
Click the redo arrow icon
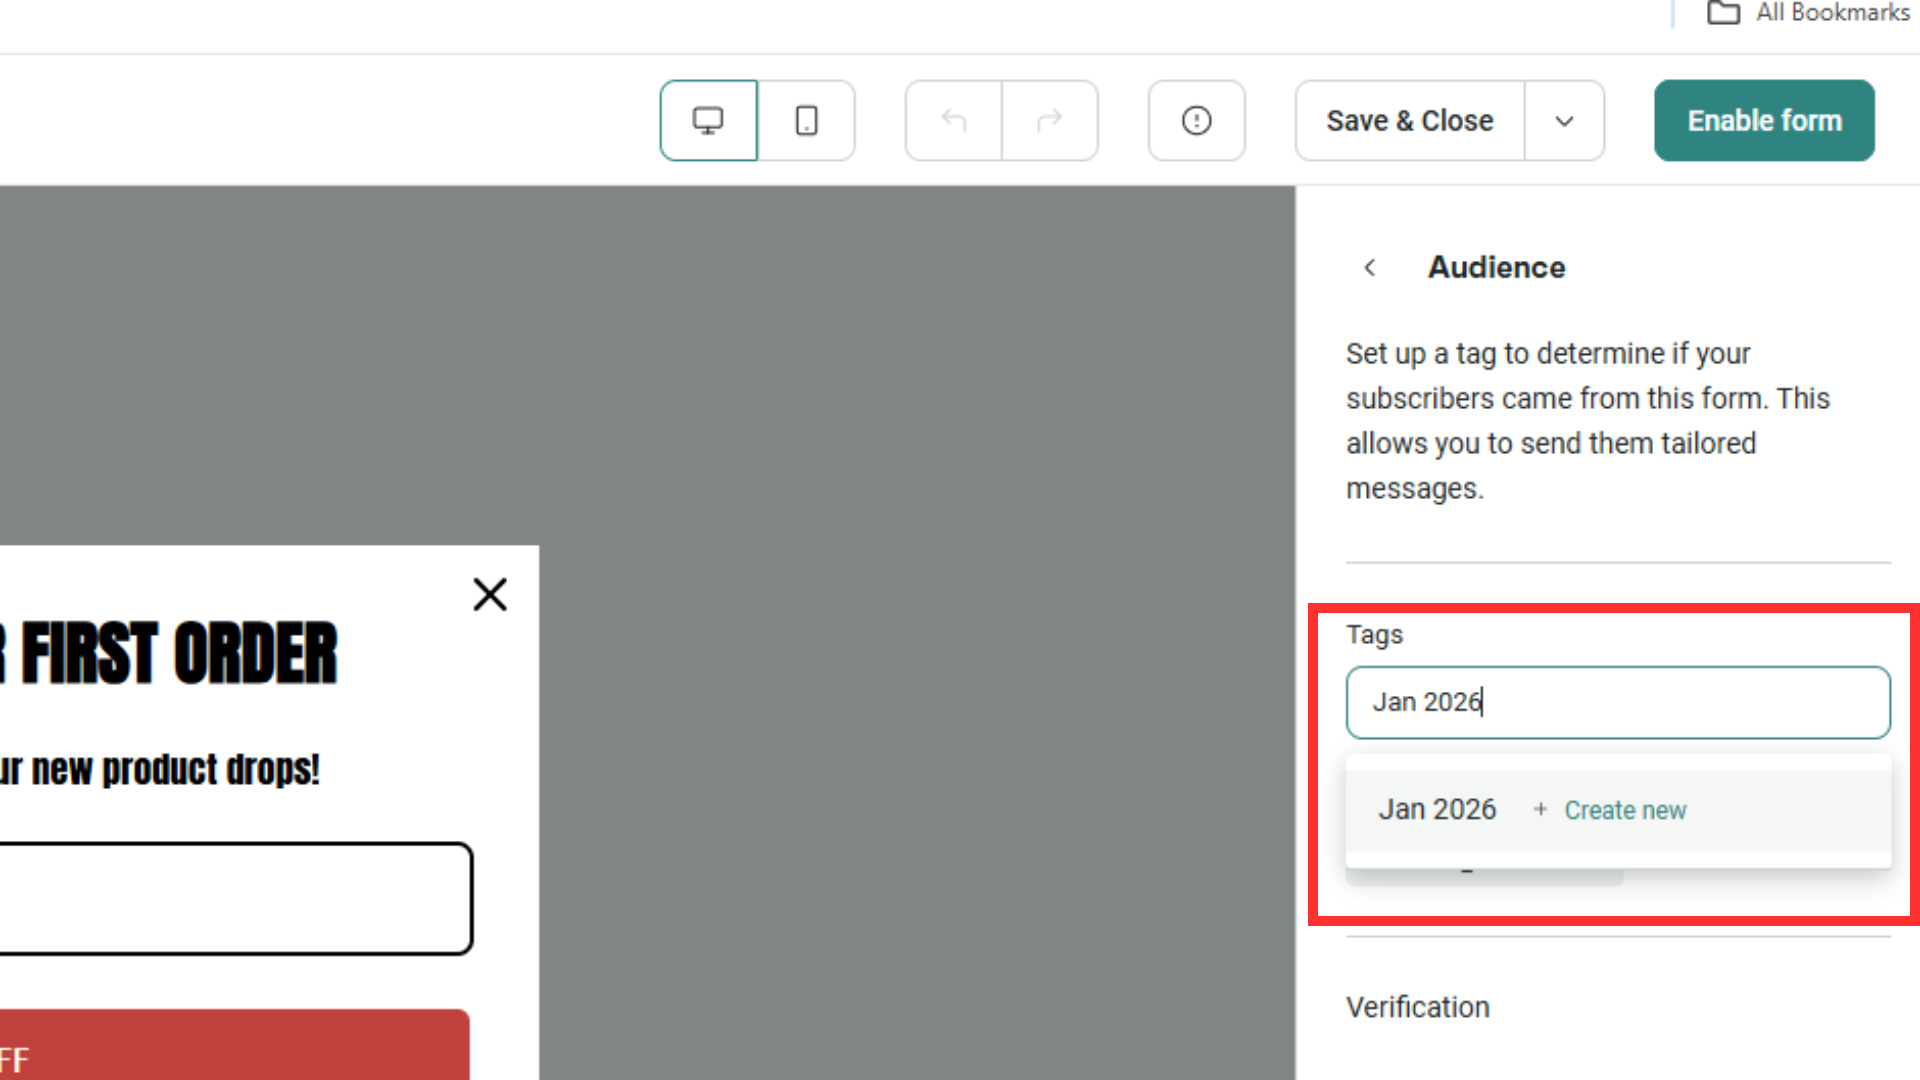(x=1049, y=121)
